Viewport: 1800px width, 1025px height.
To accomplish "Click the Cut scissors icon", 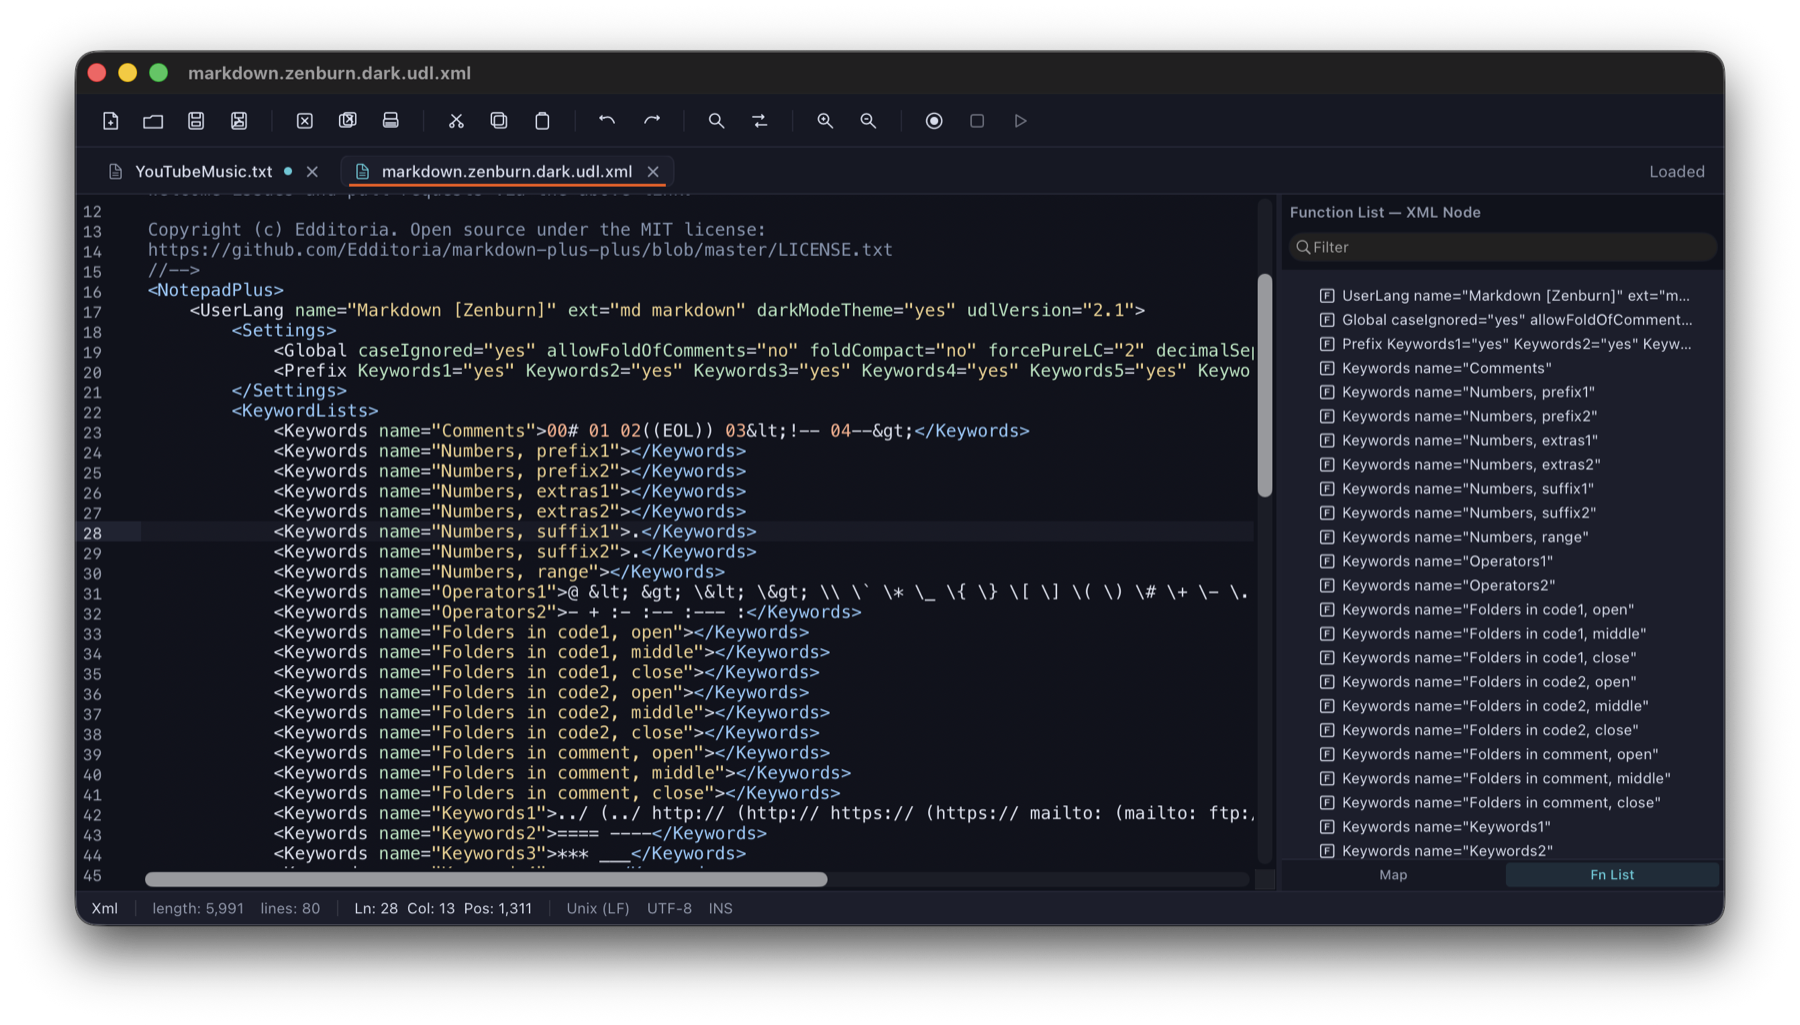I will click(456, 121).
